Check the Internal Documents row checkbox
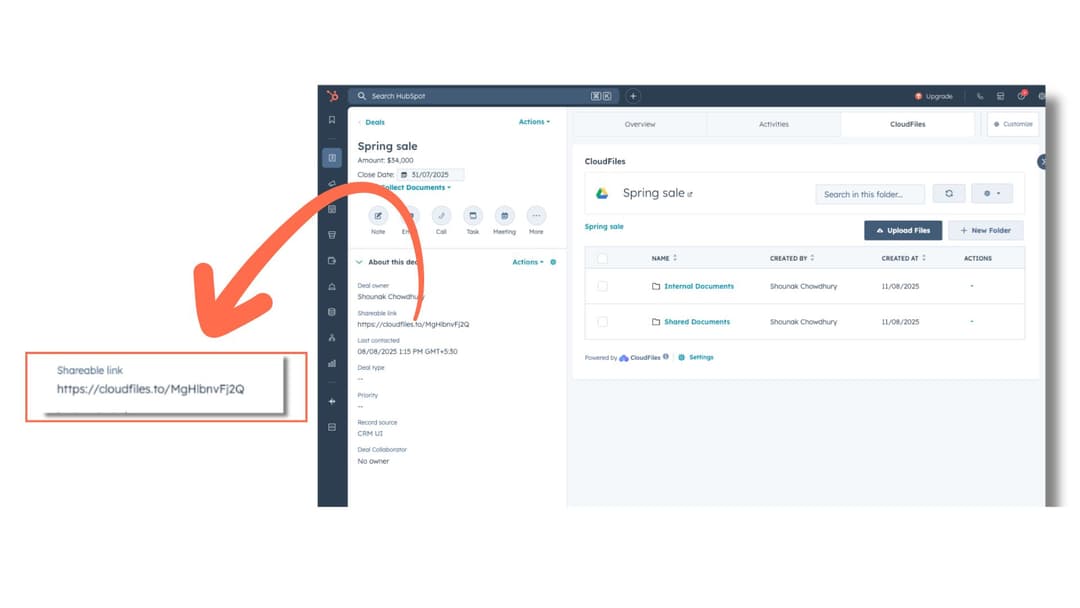The height and width of the screenshot is (608, 1080). 603,286
